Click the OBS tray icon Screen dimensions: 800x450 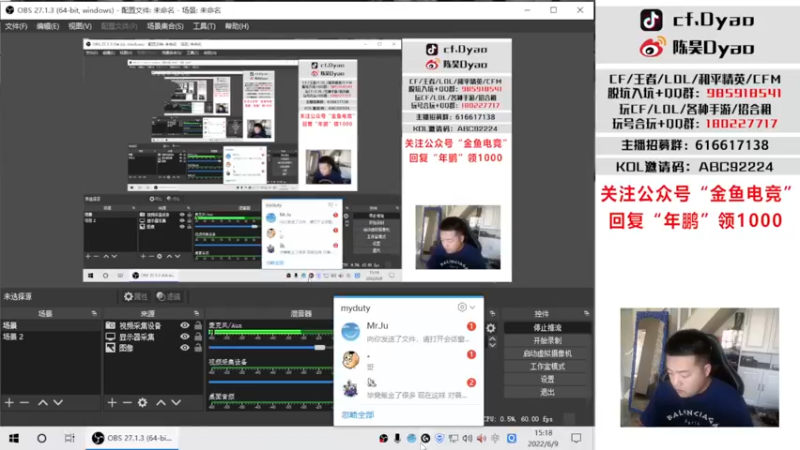(x=383, y=438)
